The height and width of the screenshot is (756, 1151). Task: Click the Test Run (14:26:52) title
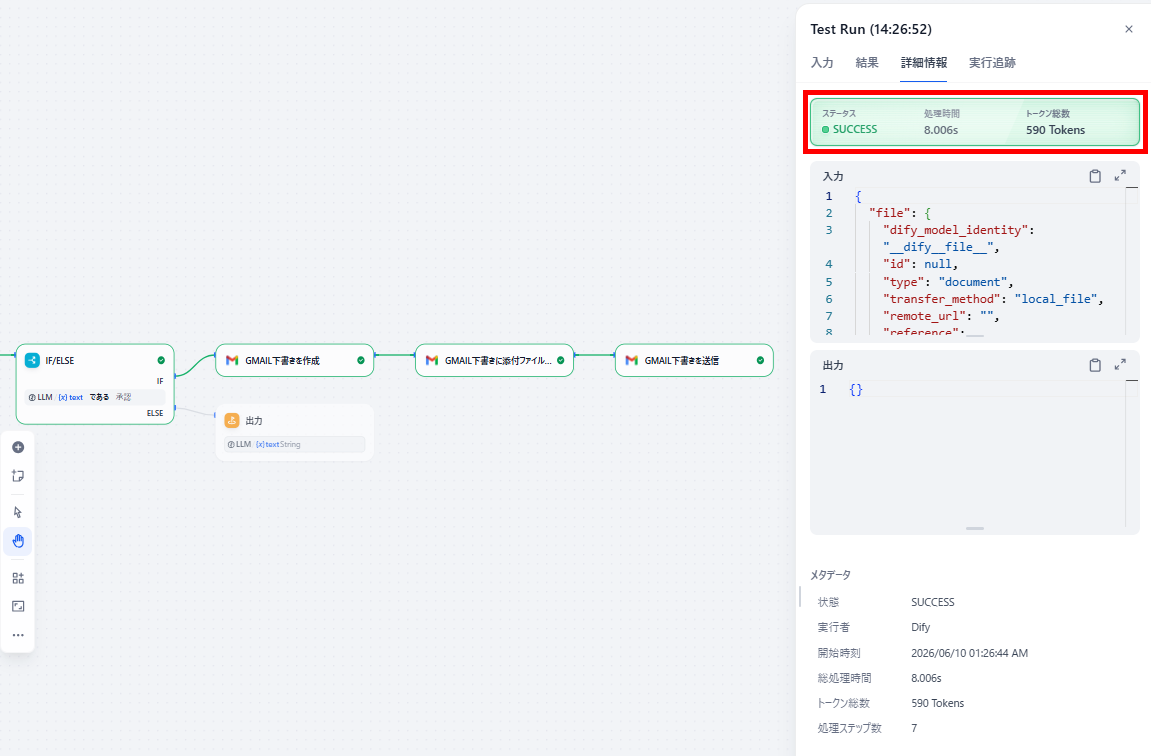[871, 29]
